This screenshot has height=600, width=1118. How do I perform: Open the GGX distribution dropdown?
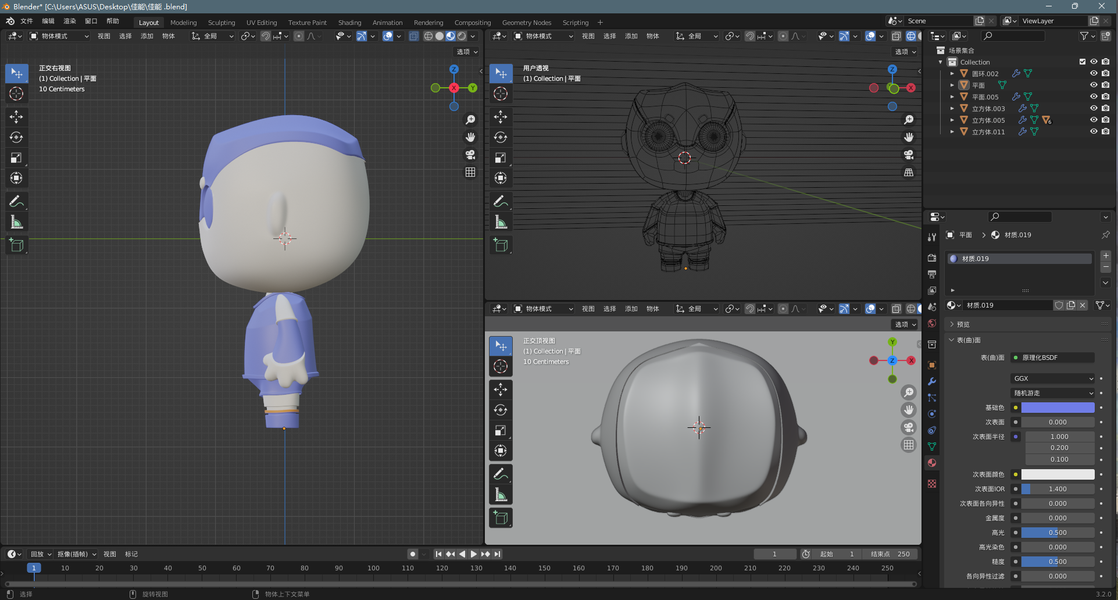pyautogui.click(x=1052, y=378)
